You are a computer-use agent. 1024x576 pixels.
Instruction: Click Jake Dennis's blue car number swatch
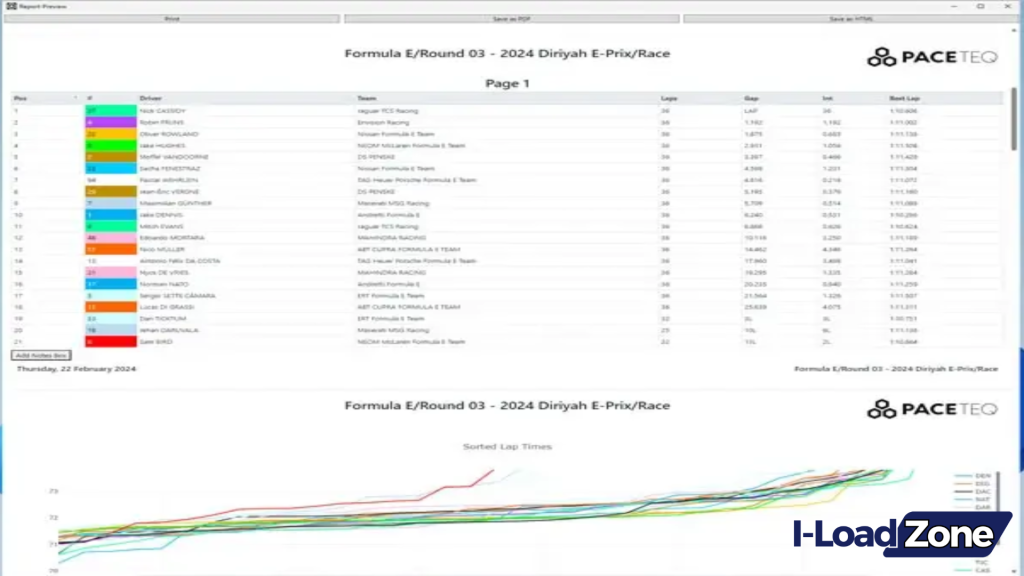pos(110,214)
